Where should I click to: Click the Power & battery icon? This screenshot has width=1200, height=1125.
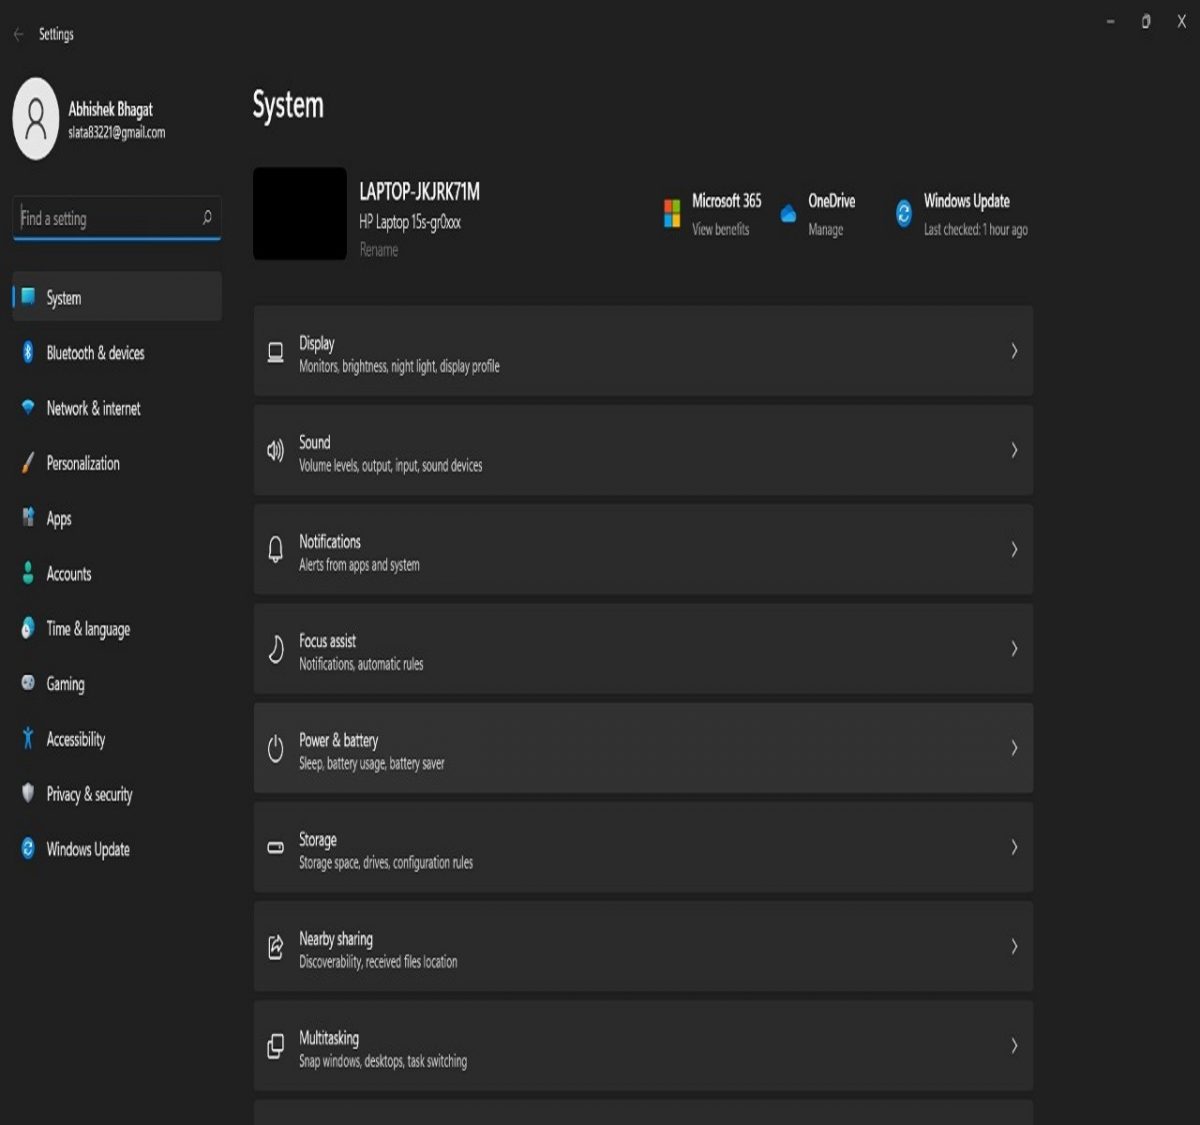[x=276, y=747]
